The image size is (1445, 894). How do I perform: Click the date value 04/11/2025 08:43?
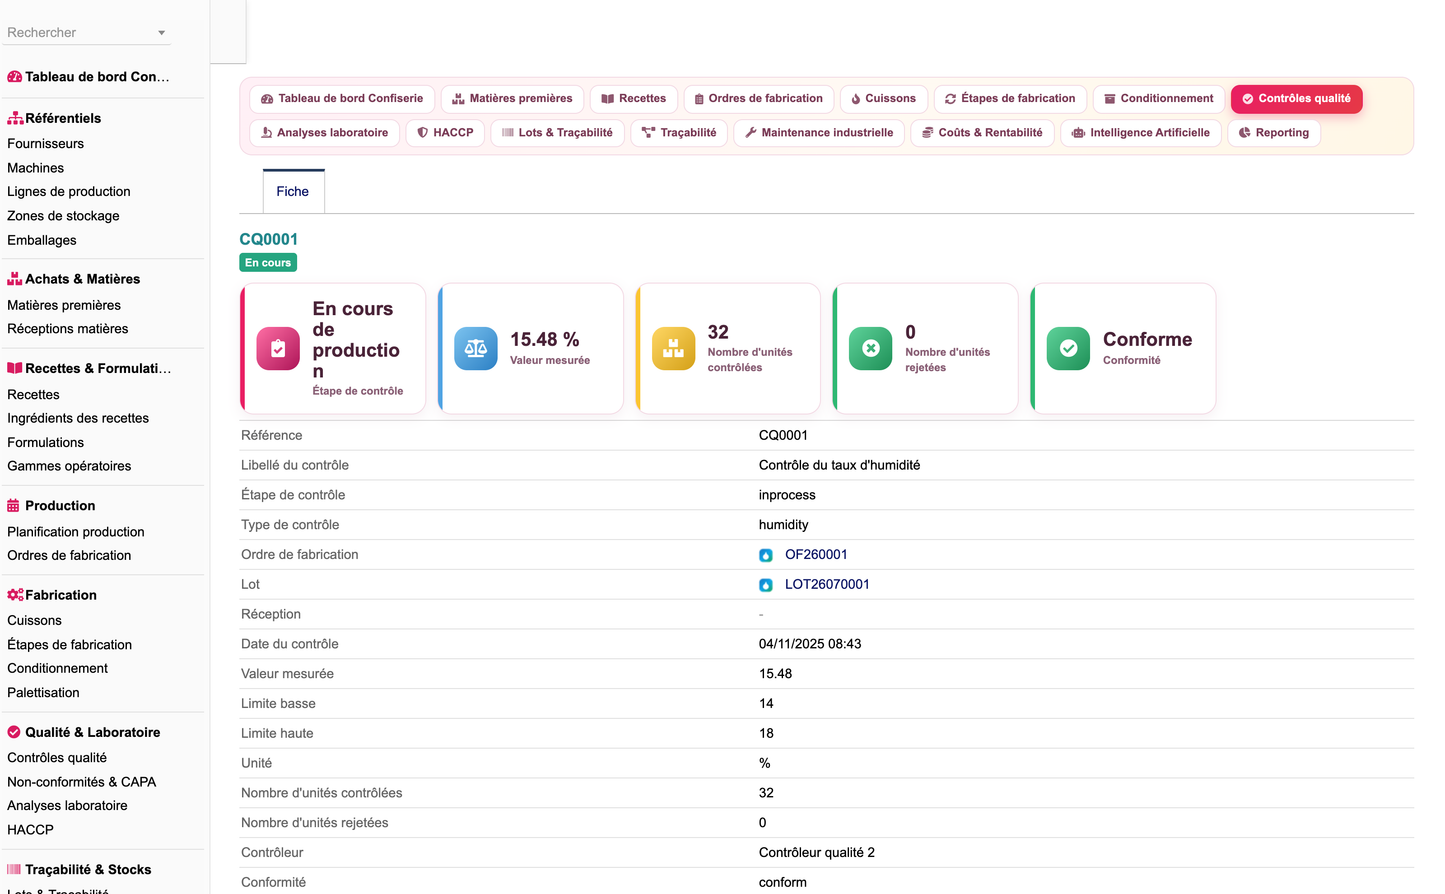click(x=810, y=645)
